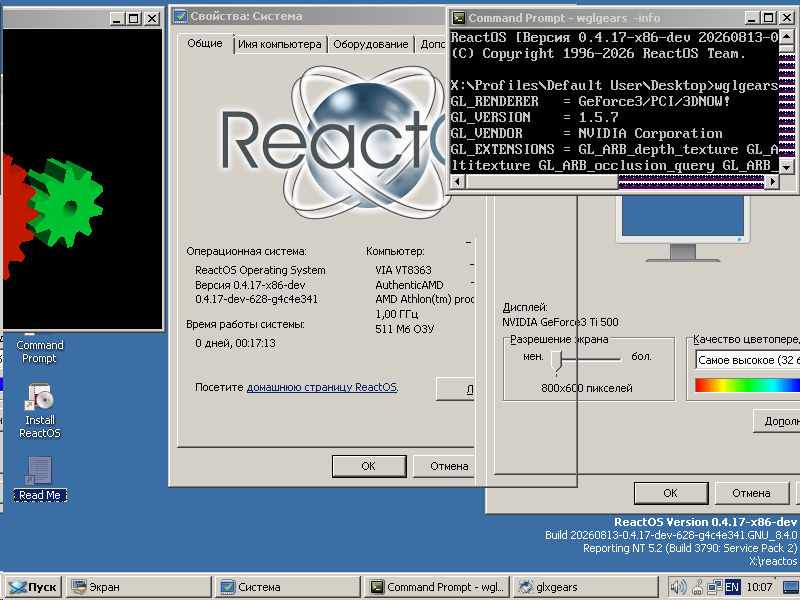Click the 0.4.17-dev-628-g4c4e341 build text
The height and width of the screenshot is (600, 800).
[256, 299]
